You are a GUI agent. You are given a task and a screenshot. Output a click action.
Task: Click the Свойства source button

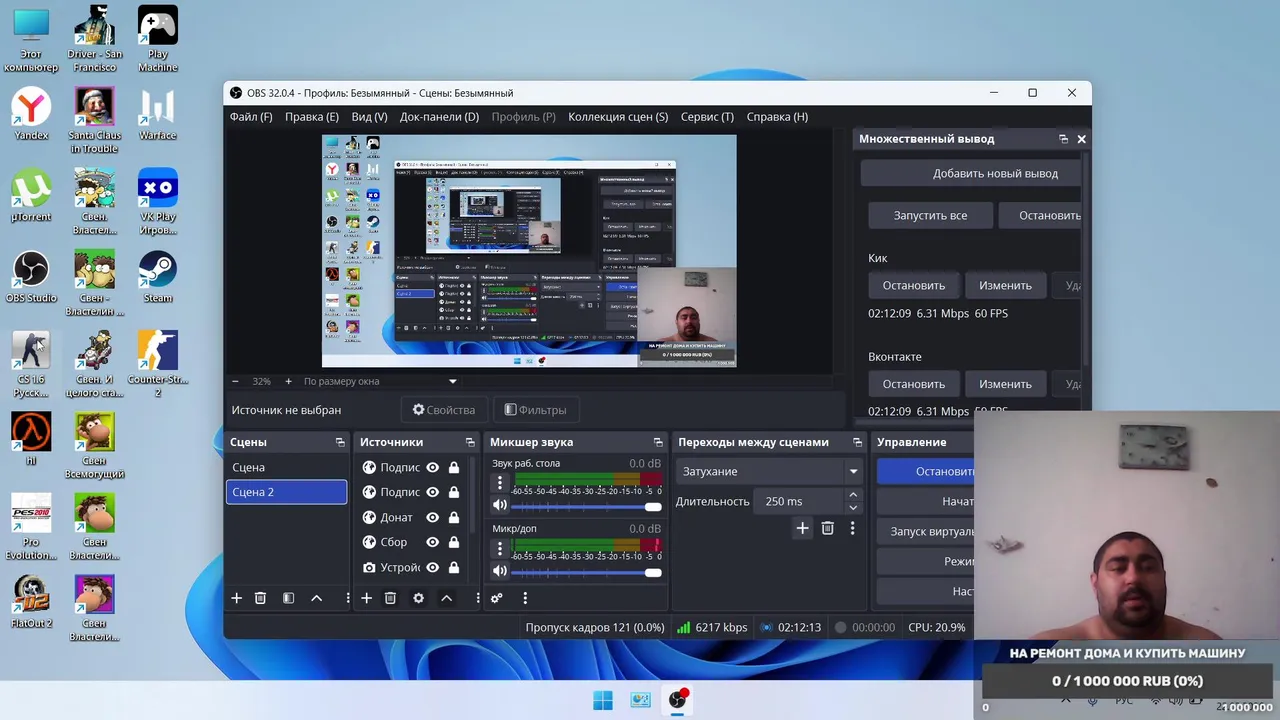(x=444, y=410)
